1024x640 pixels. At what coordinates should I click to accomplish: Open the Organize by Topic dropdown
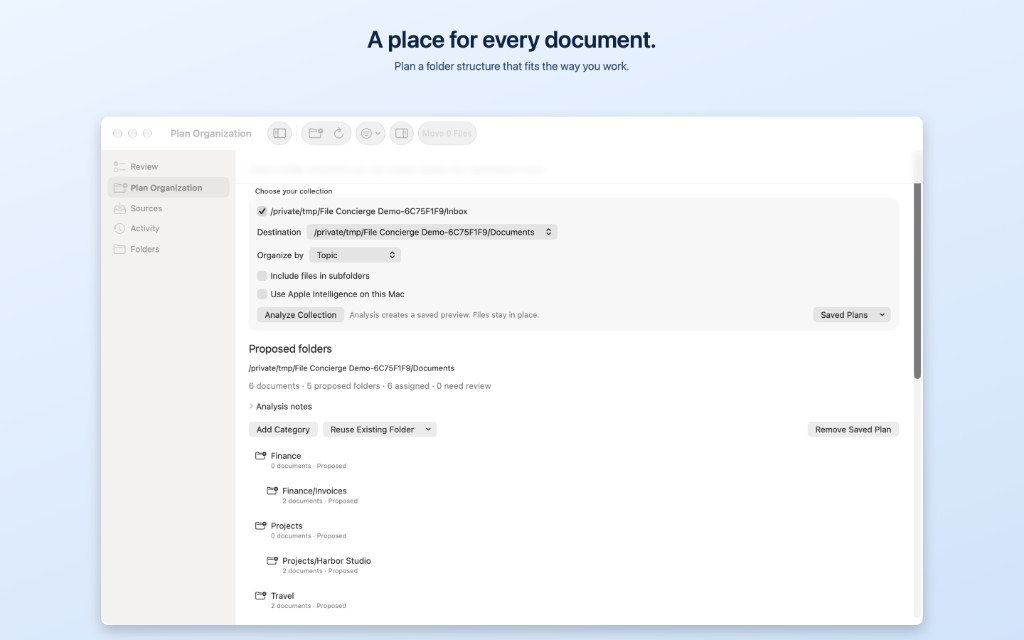[x=355, y=255]
